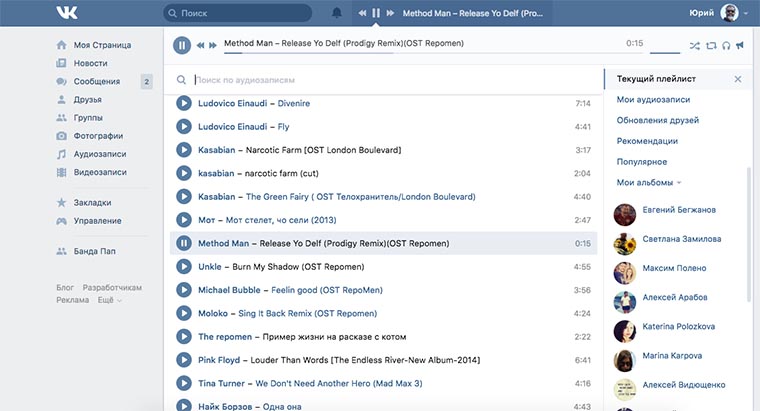Select Обновления друзей tab

coord(658,120)
